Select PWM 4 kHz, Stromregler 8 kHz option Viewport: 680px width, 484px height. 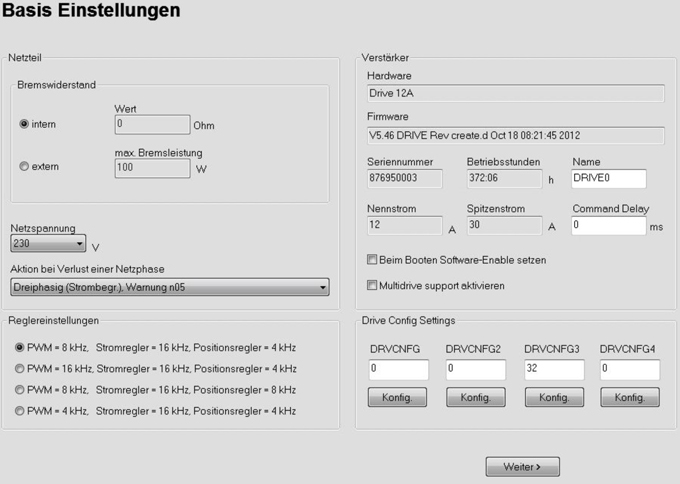point(20,410)
